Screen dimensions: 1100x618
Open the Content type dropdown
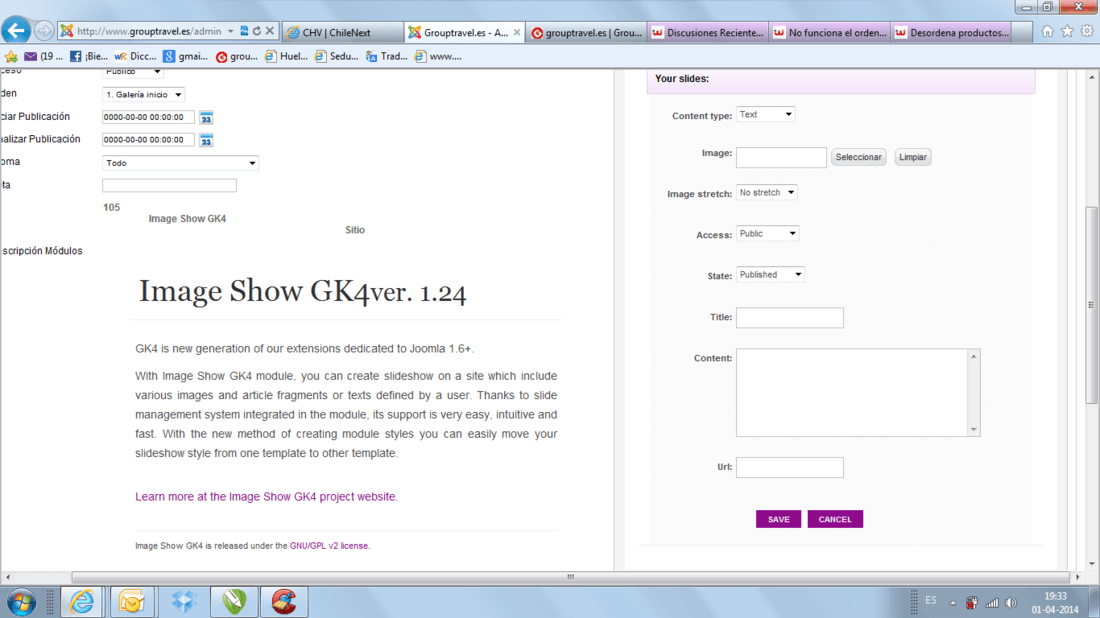(765, 114)
